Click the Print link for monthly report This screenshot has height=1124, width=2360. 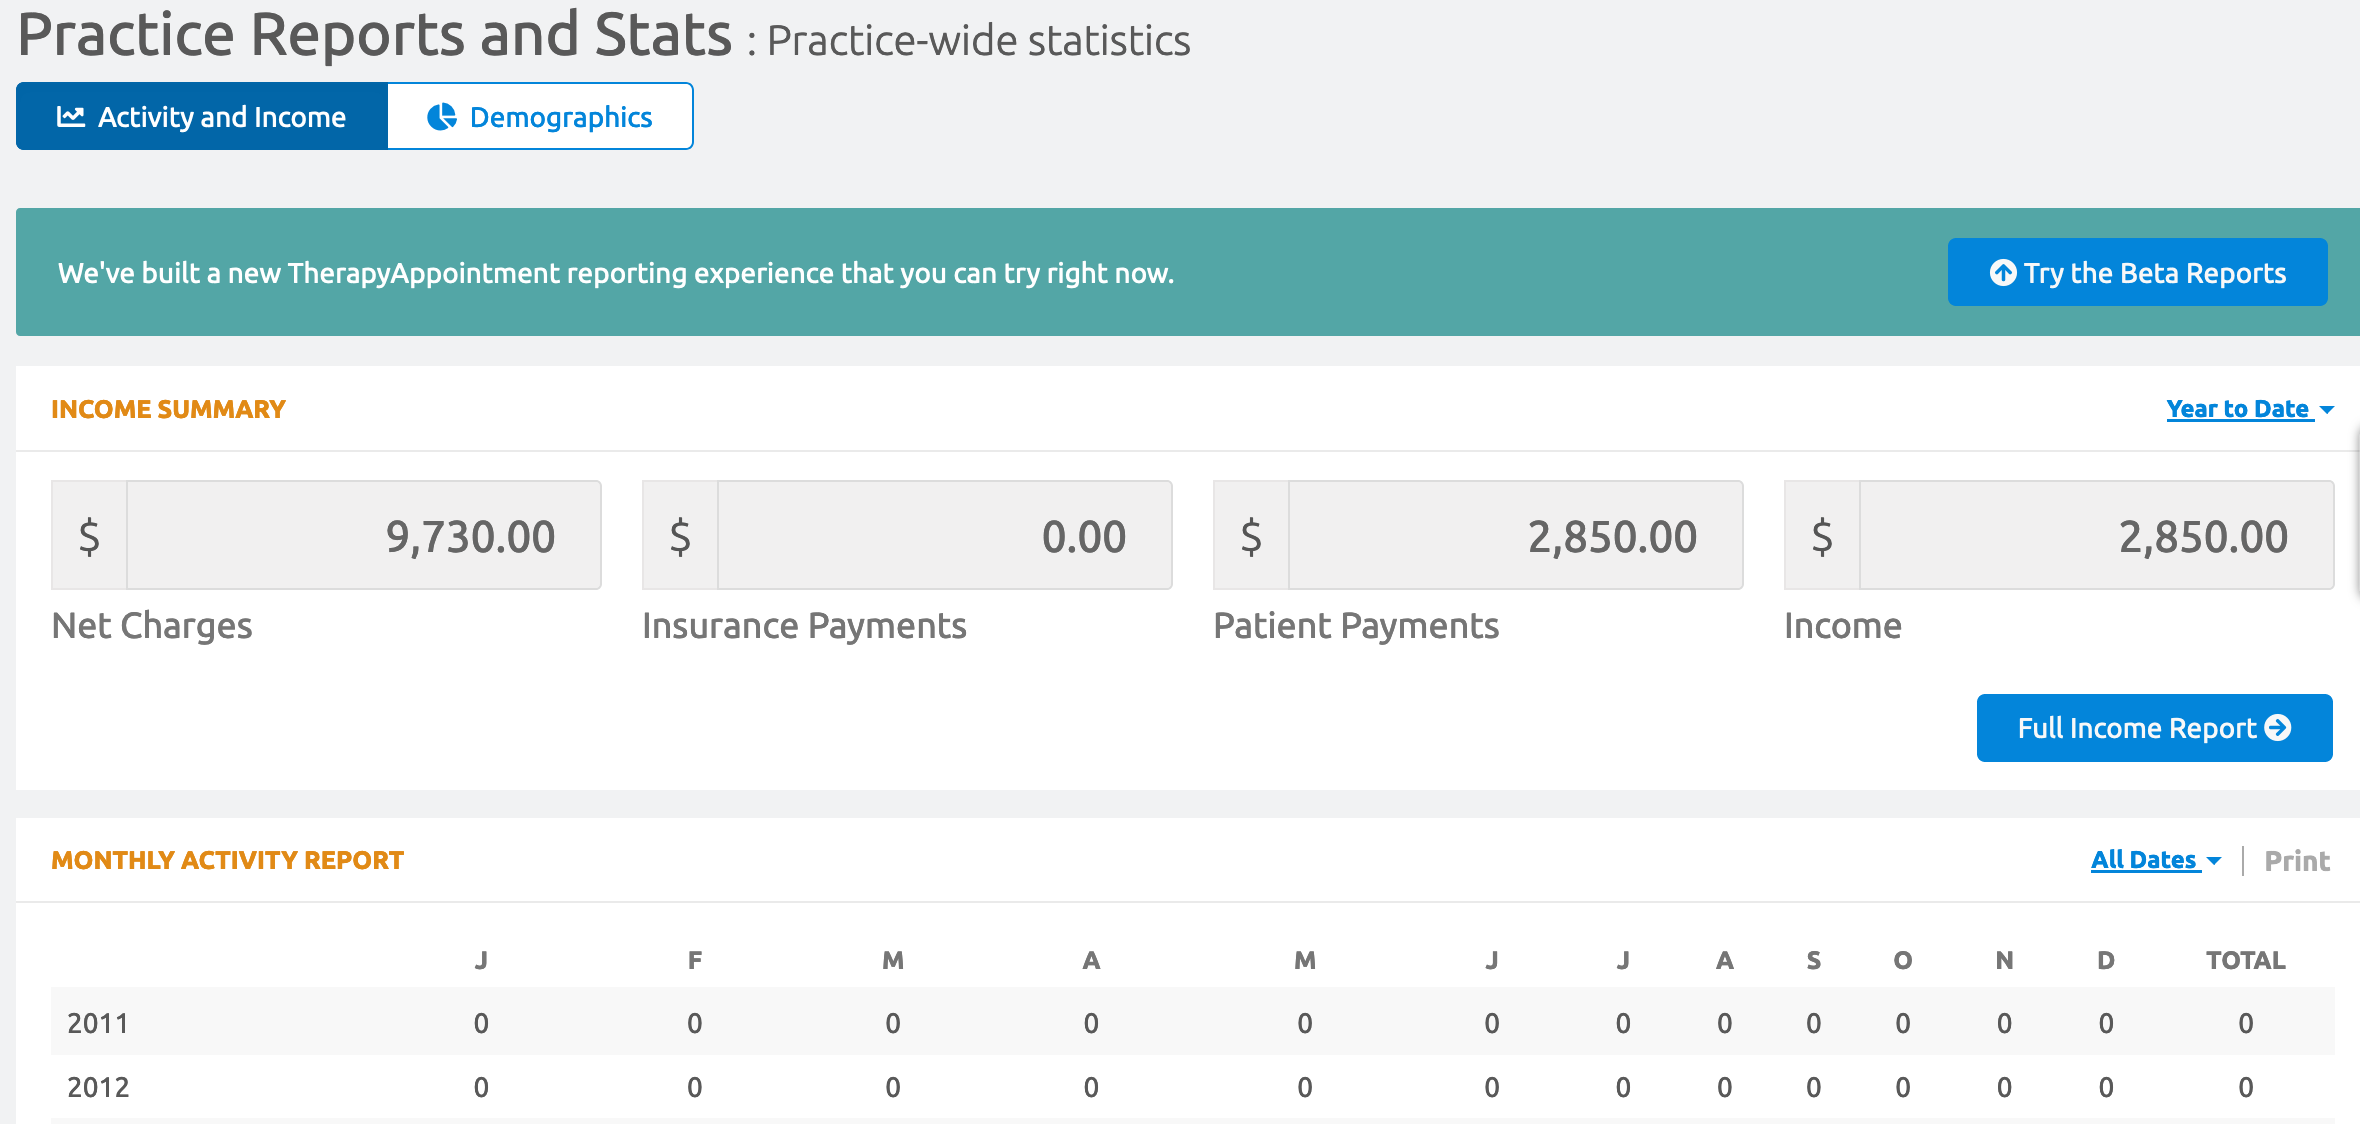[x=2297, y=861]
